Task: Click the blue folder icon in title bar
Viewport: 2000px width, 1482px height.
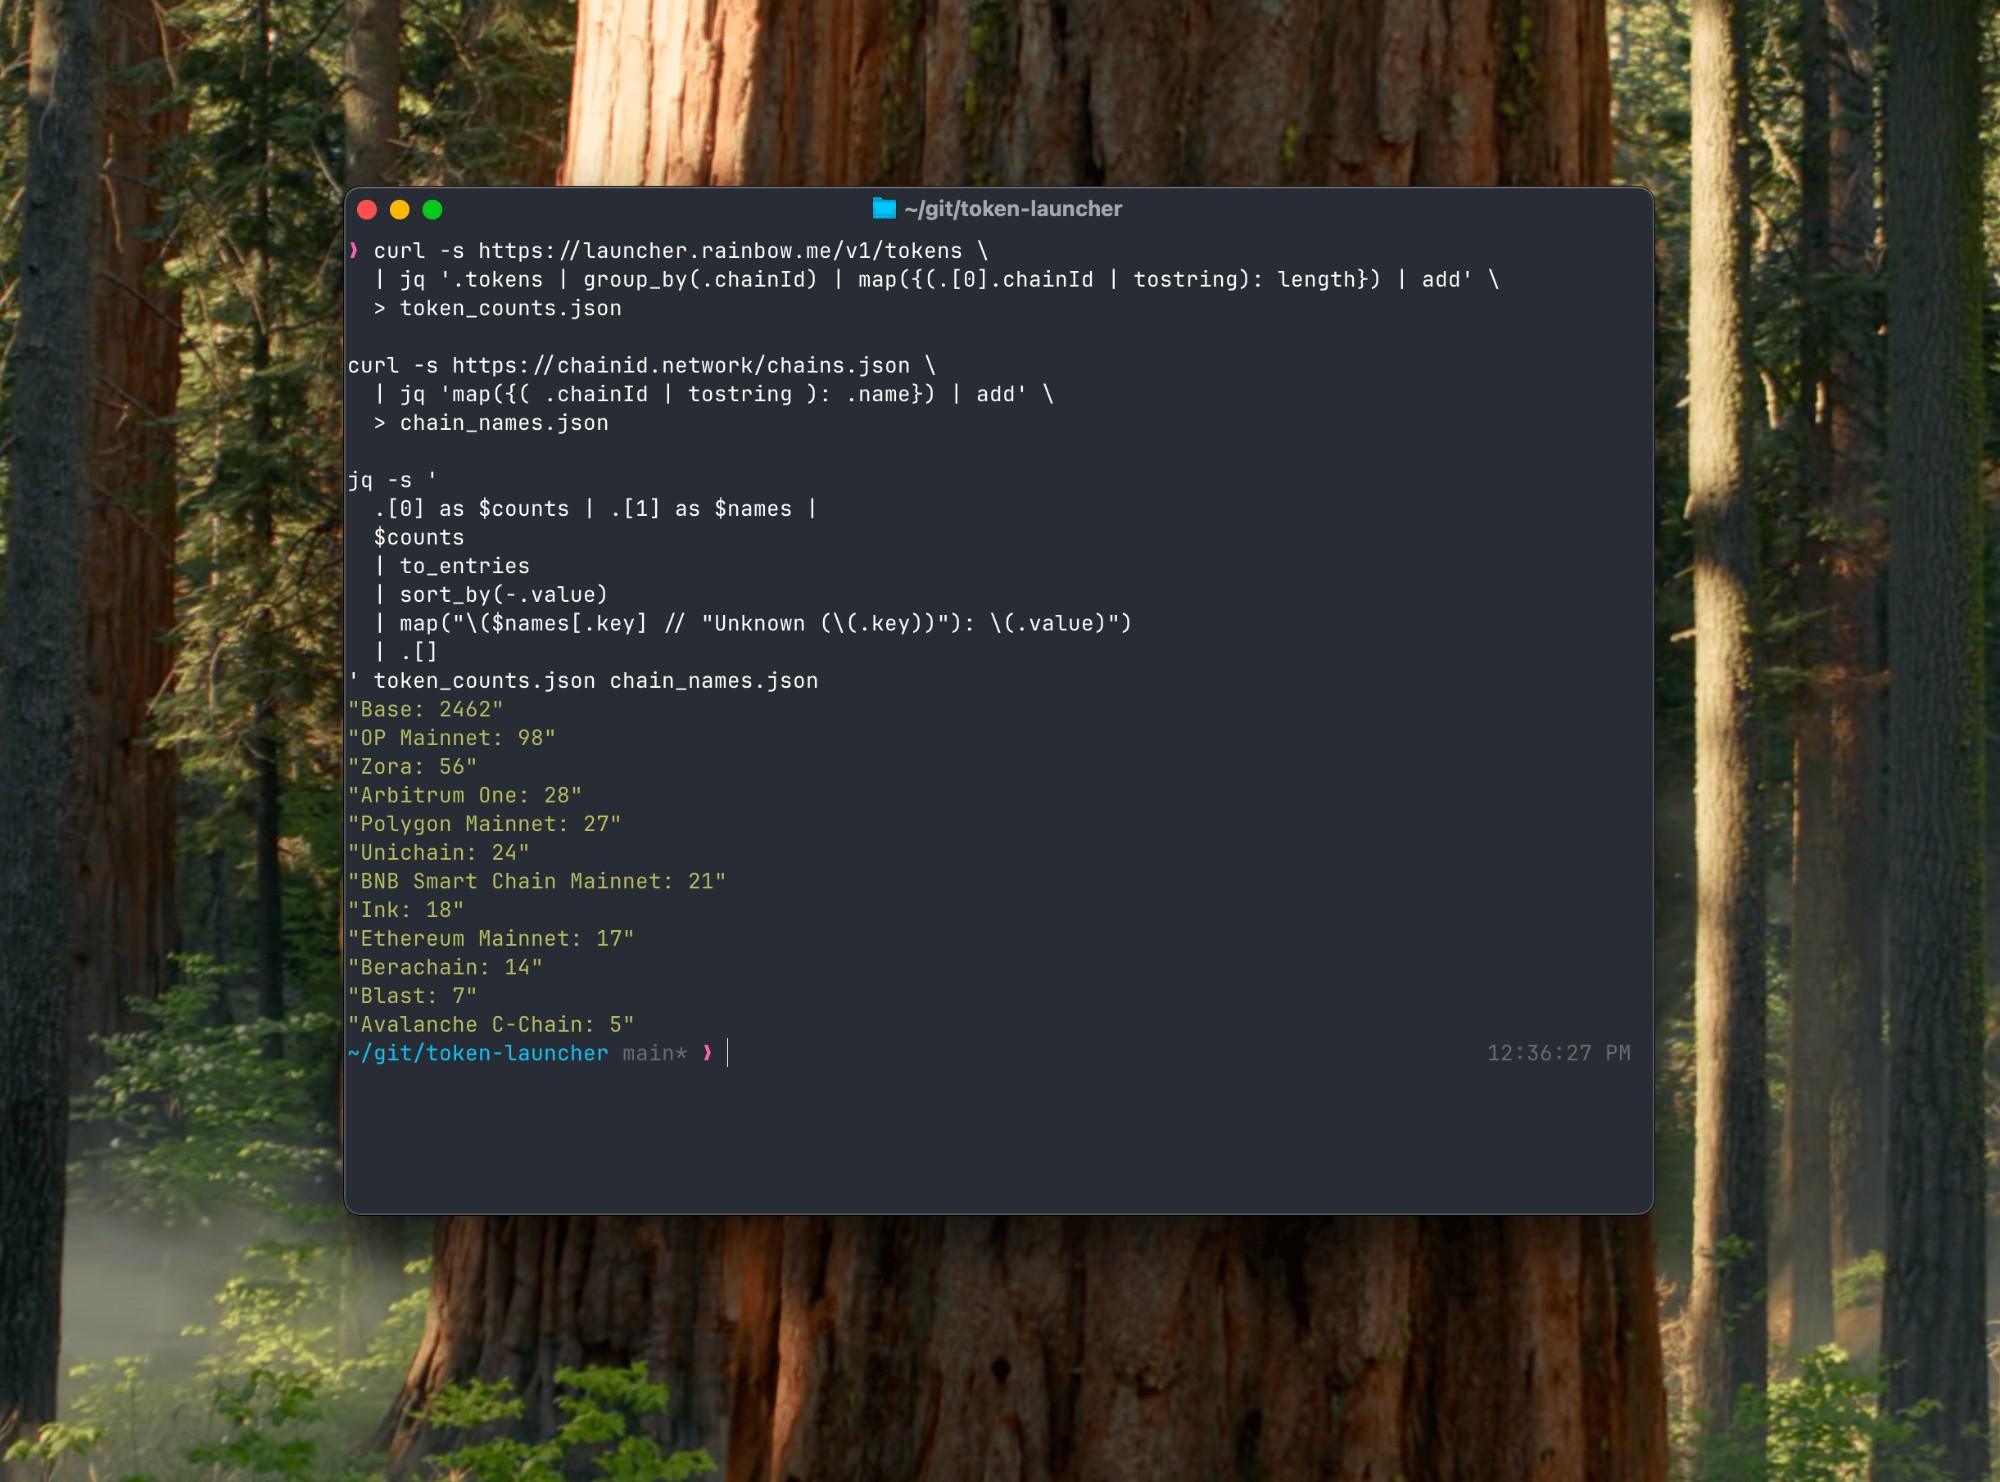Action: point(884,208)
